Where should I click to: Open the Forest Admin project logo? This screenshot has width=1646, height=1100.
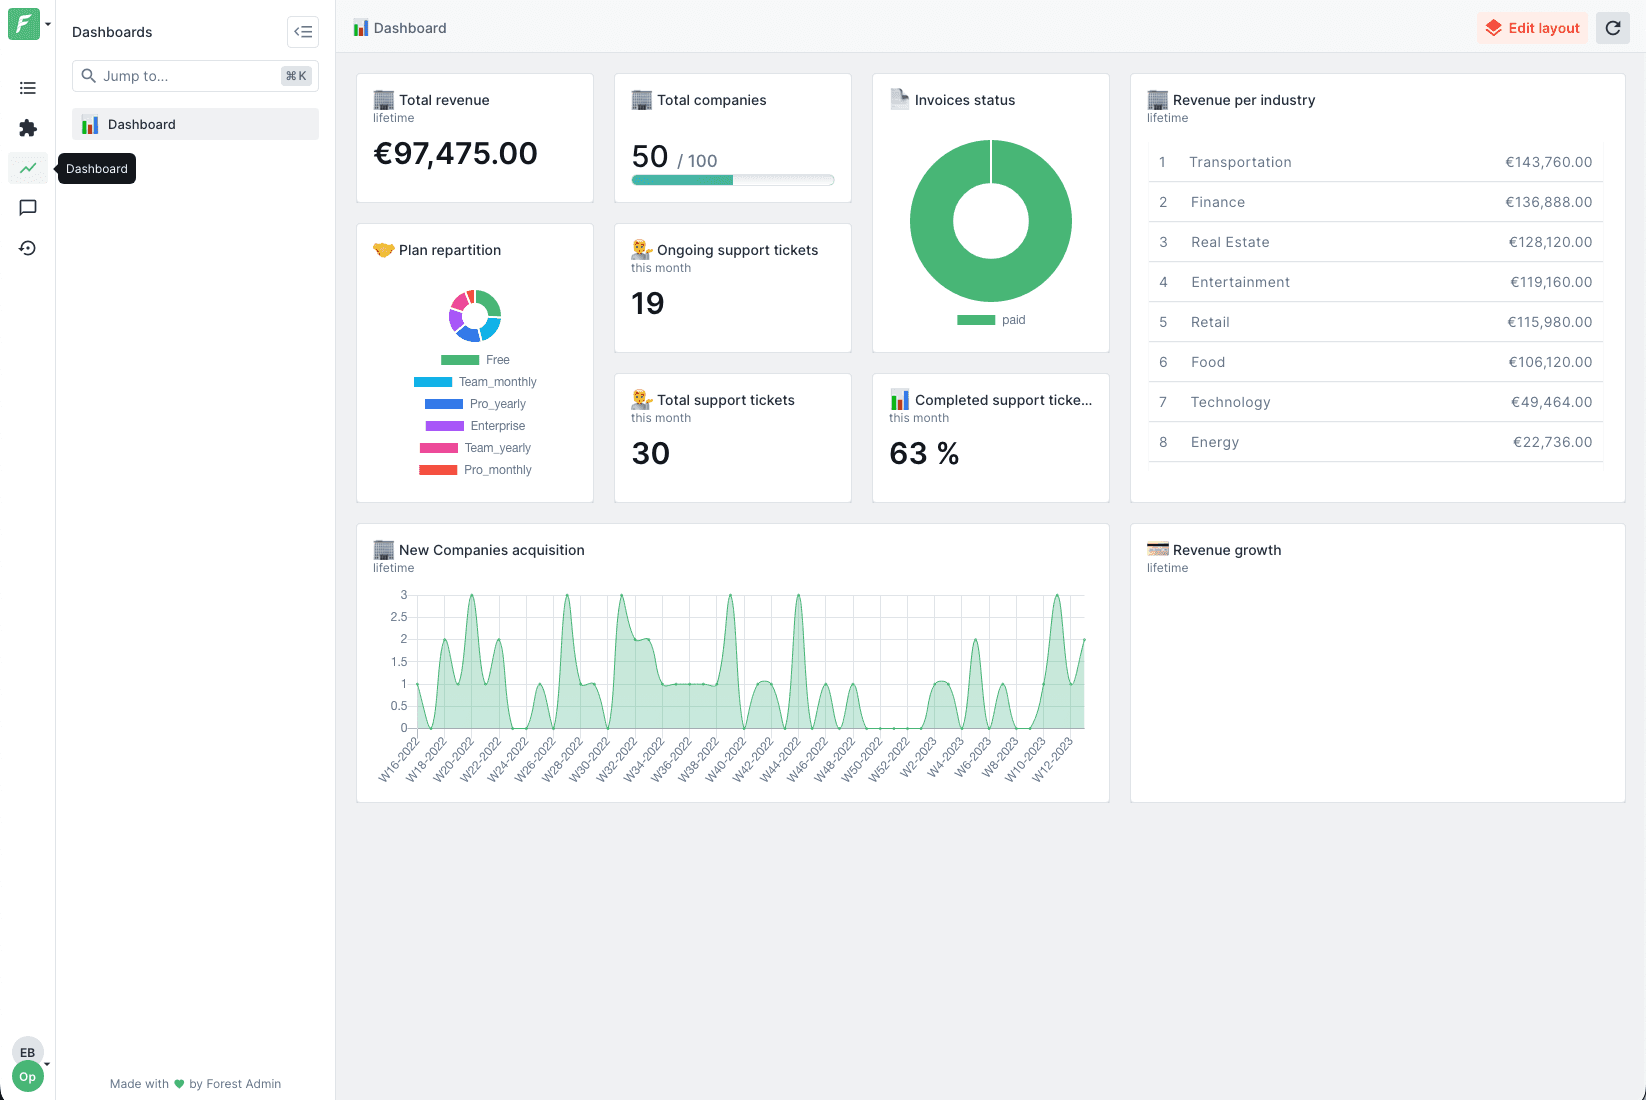pyautogui.click(x=24, y=24)
